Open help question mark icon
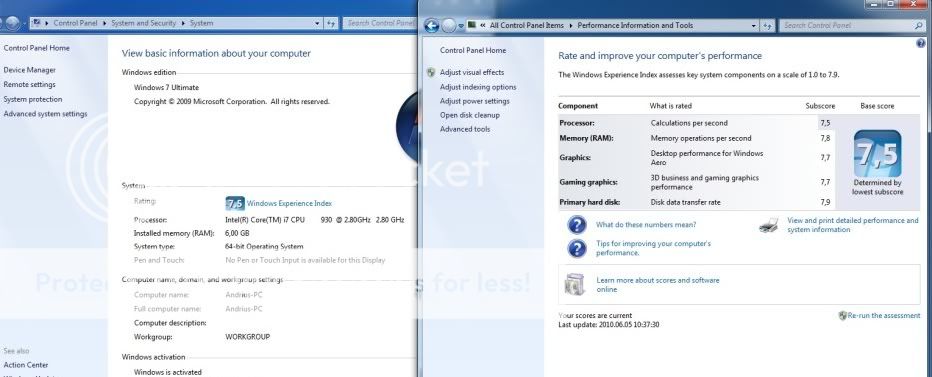932x377 pixels. click(x=921, y=43)
